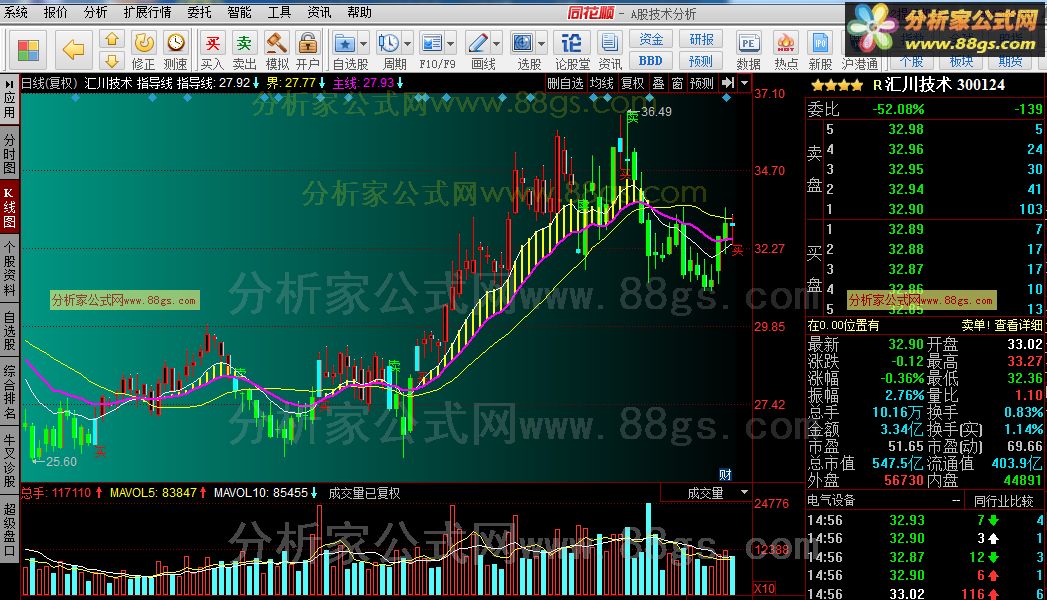This screenshot has width=1047, height=600.
Task: Open the 系统 menu
Action: pyautogui.click(x=16, y=12)
